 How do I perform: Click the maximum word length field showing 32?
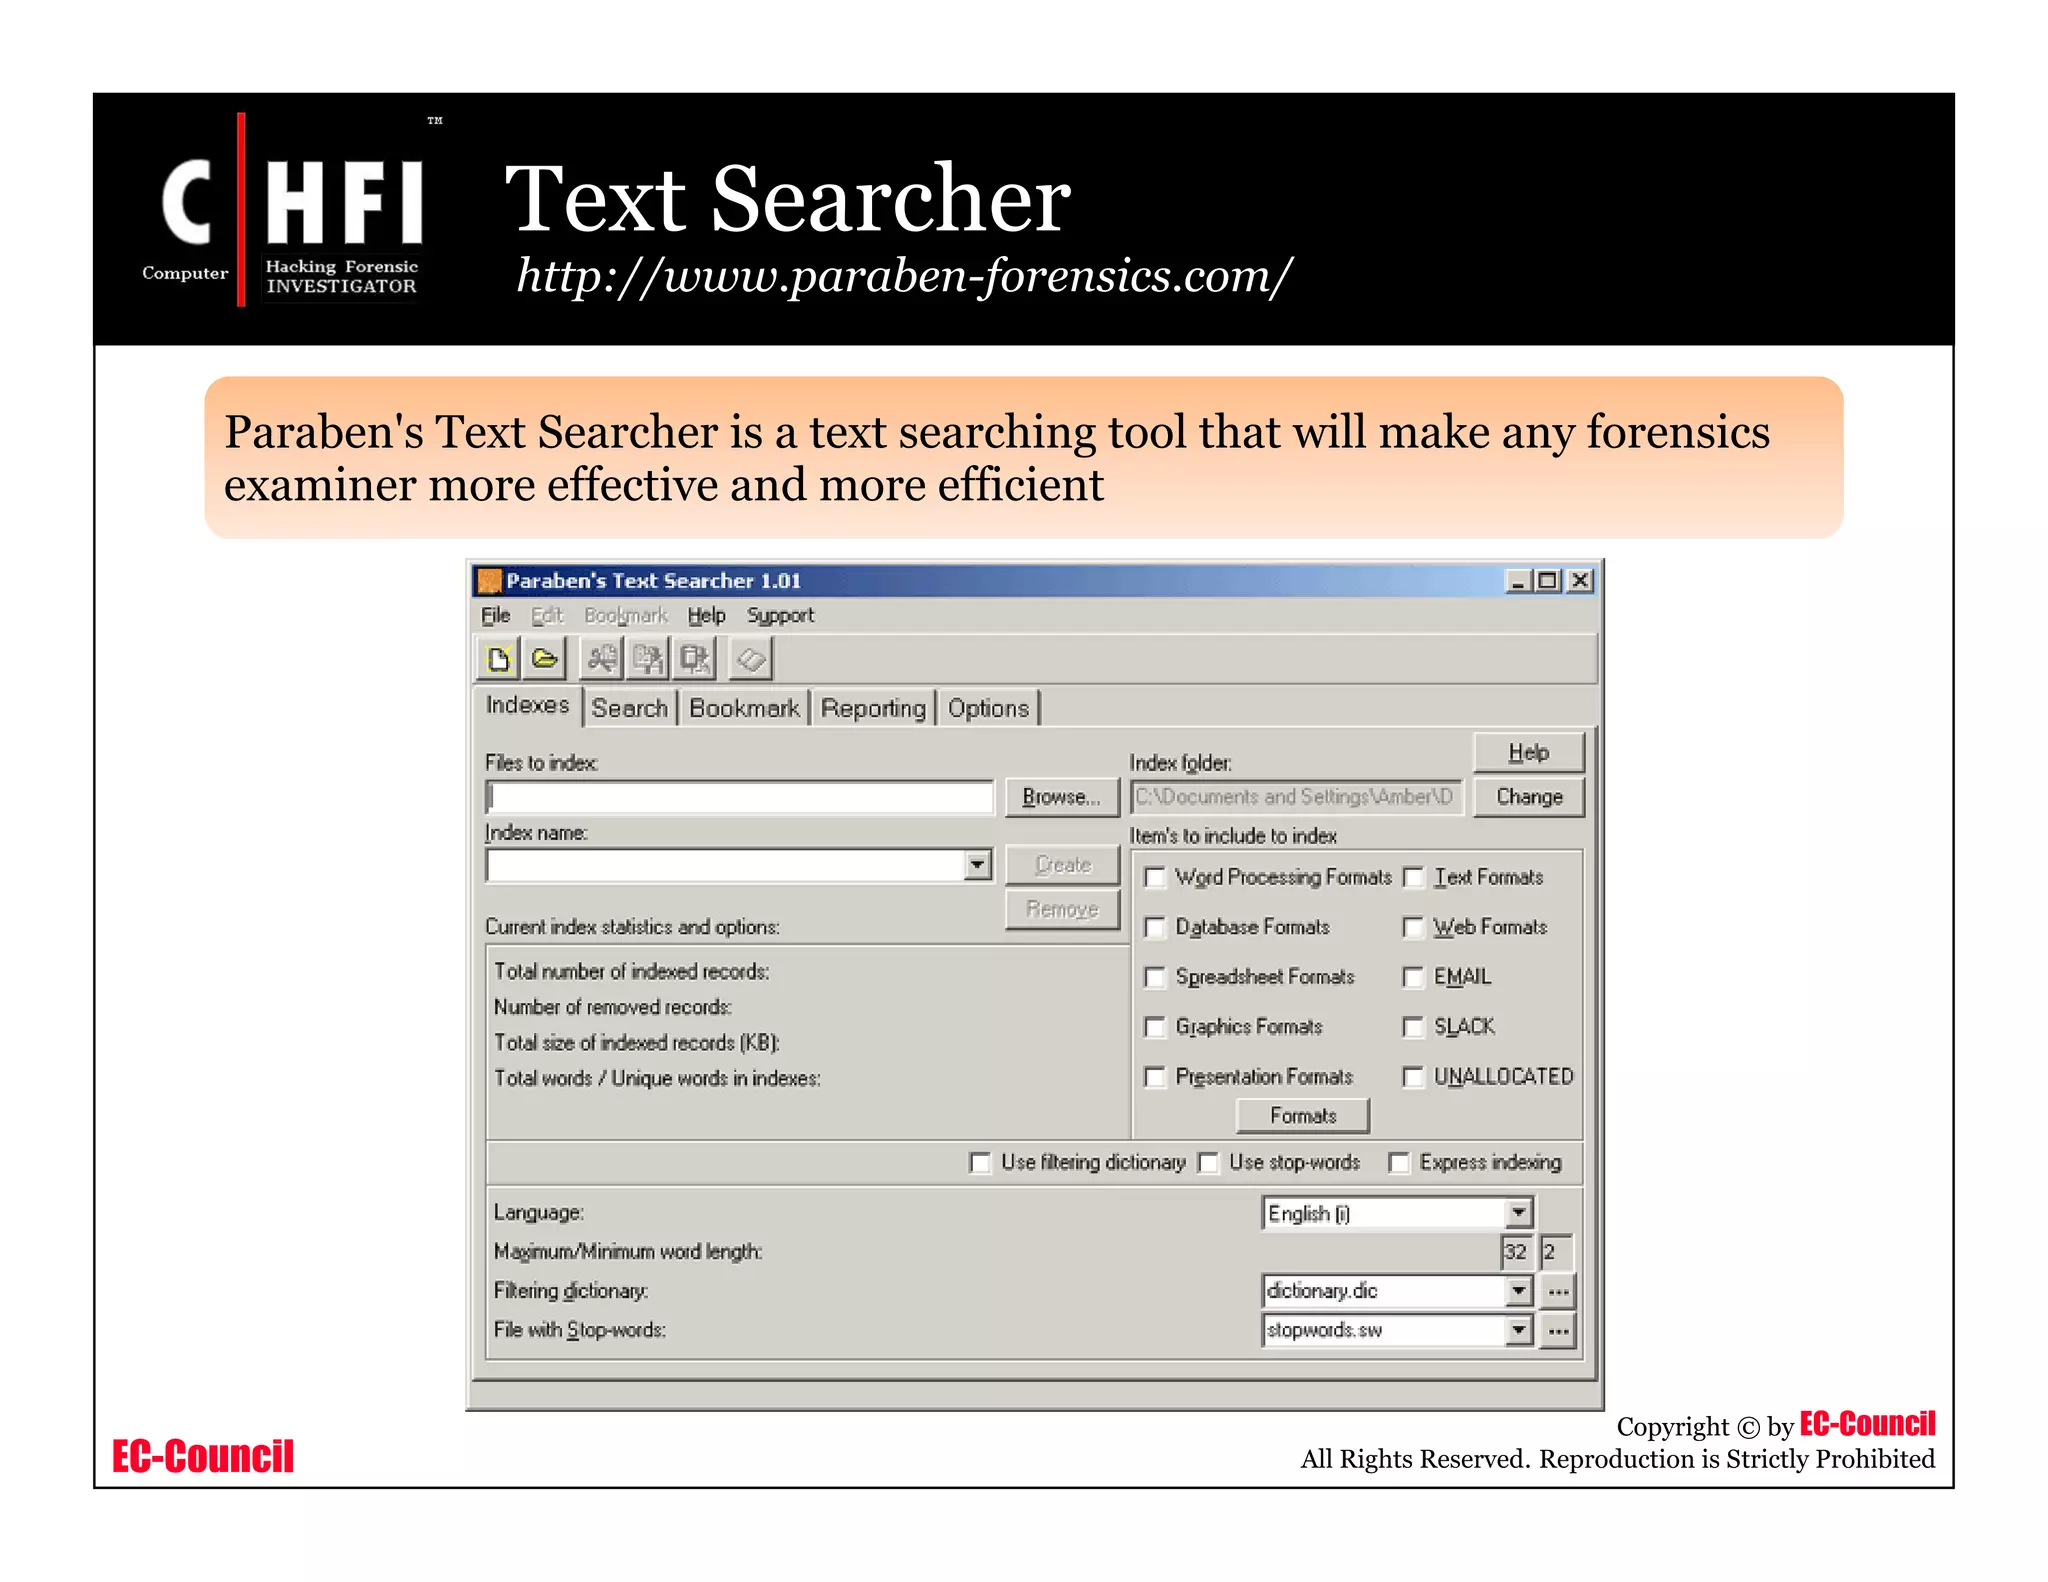(1516, 1252)
